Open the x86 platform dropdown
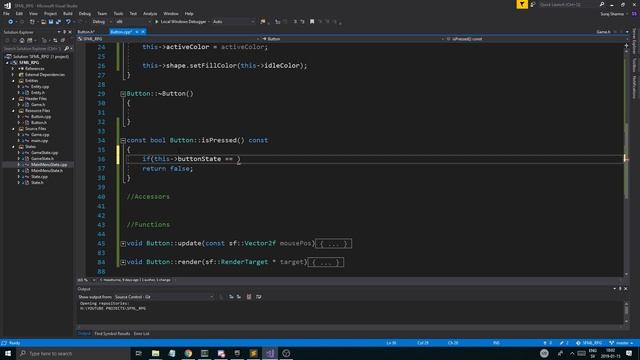The width and height of the screenshot is (640, 360). [x=133, y=22]
